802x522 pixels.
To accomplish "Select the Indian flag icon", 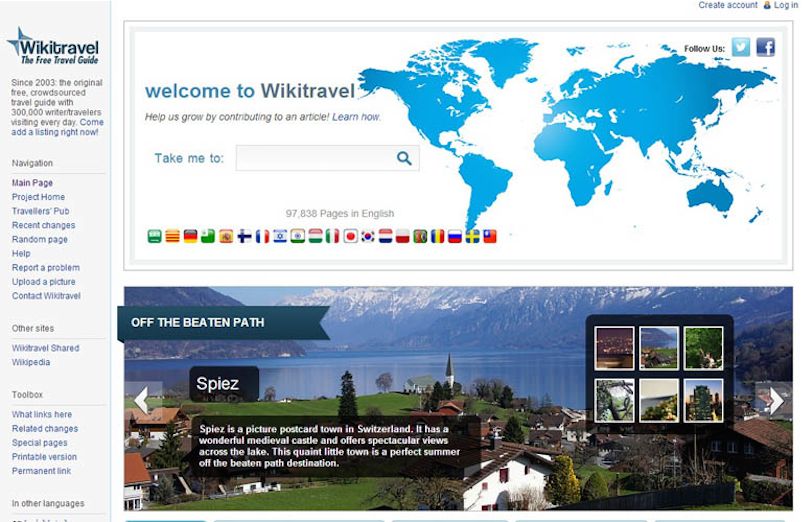I will click(298, 236).
